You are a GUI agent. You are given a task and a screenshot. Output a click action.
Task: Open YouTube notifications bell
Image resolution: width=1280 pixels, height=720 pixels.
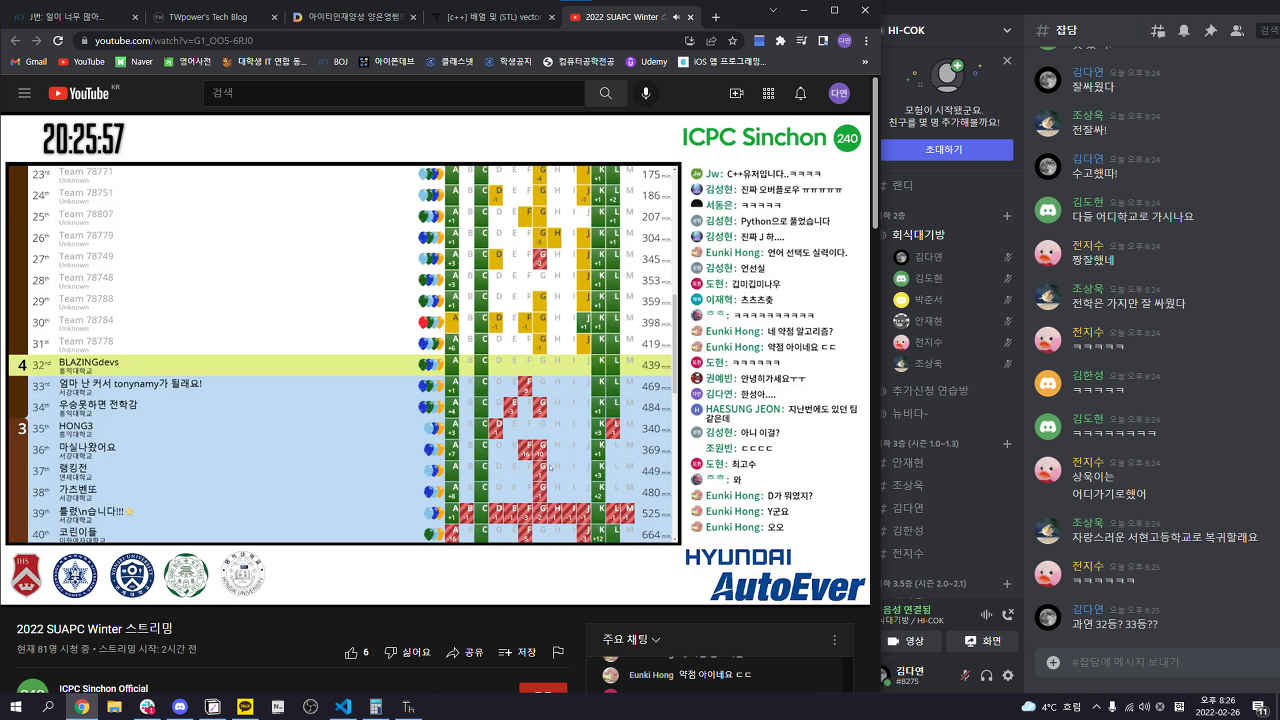click(x=800, y=93)
